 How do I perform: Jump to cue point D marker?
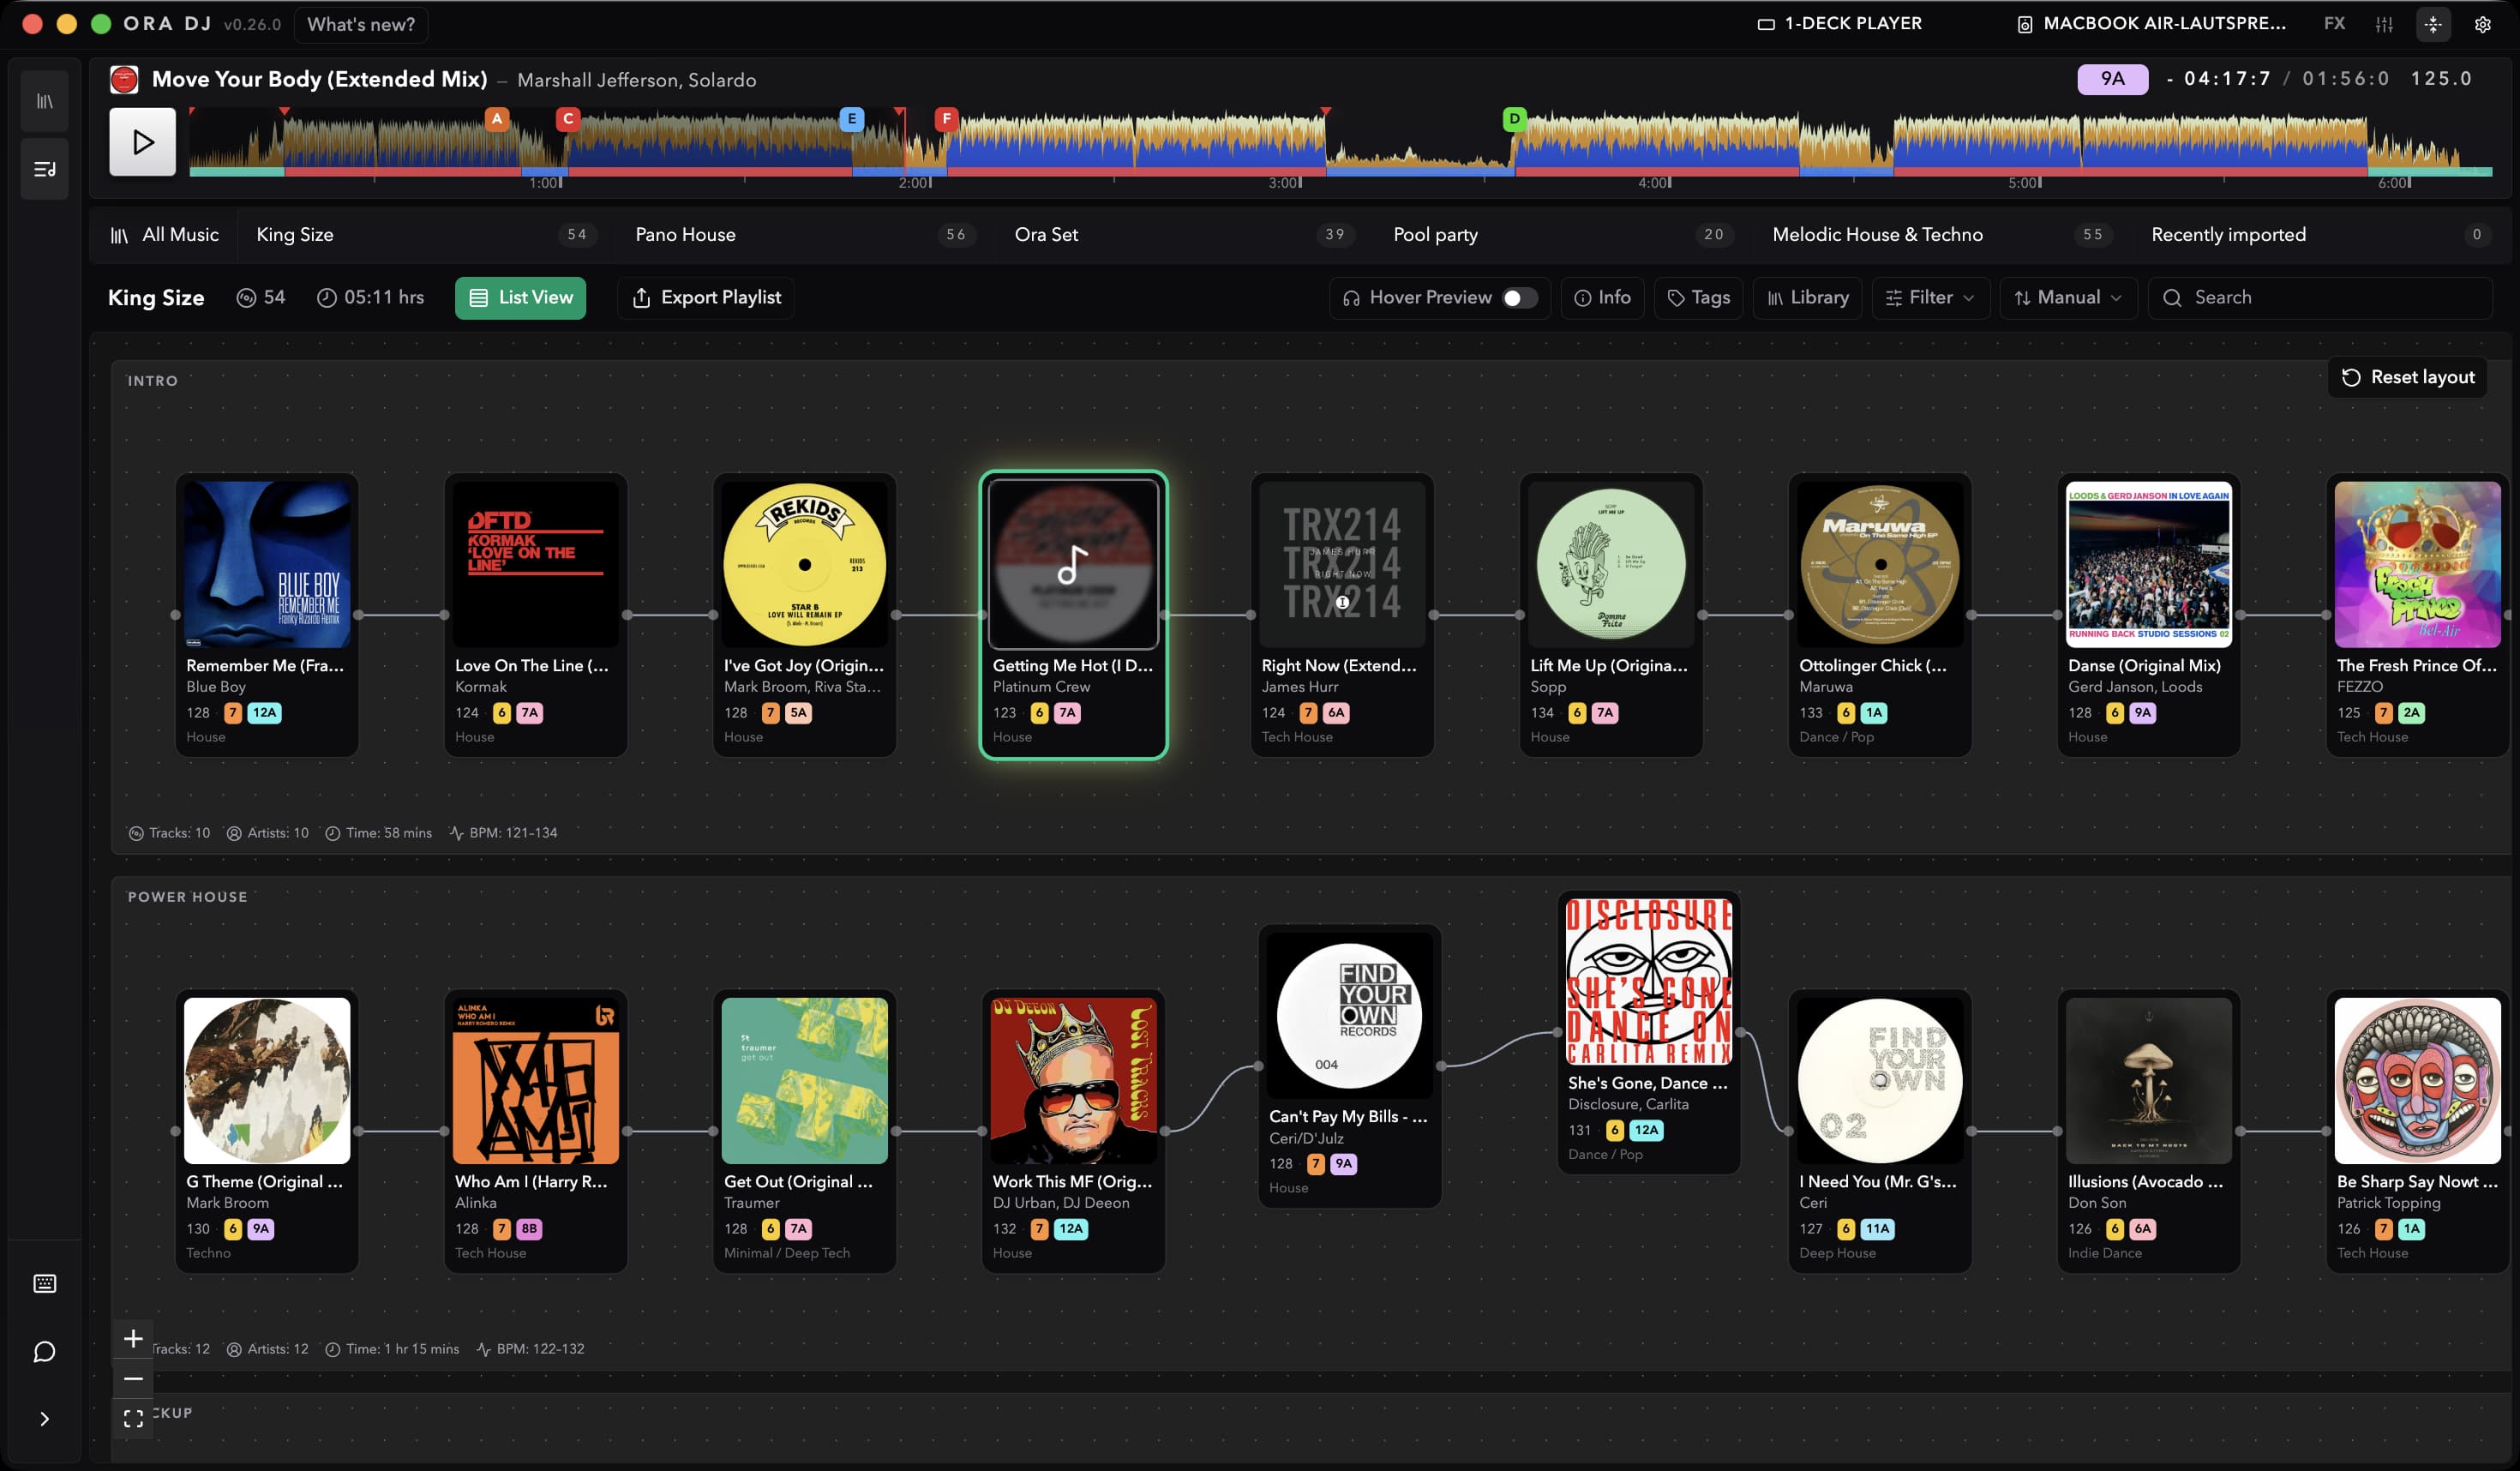(1514, 119)
